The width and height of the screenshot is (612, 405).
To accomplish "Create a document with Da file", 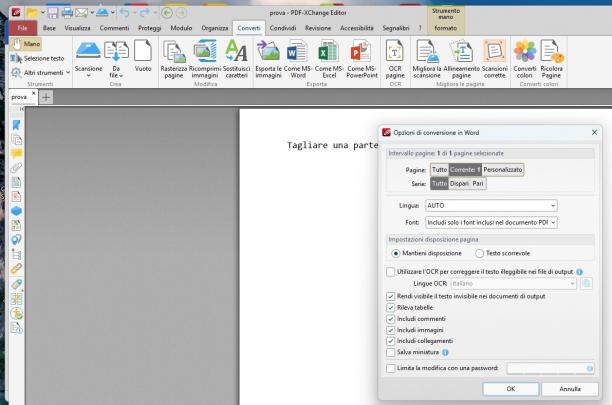I will (116, 59).
